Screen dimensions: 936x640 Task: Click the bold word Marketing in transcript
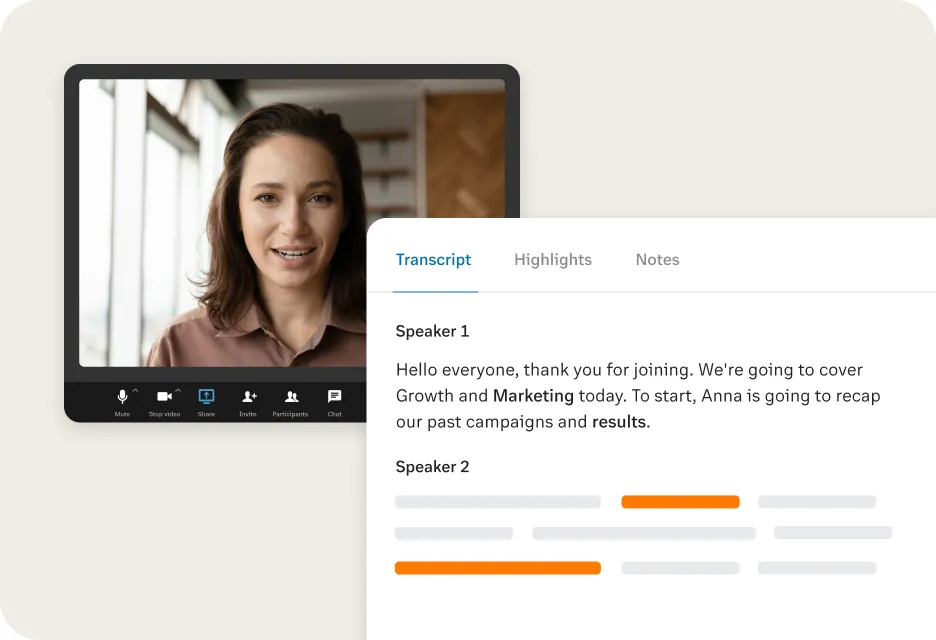pyautogui.click(x=533, y=396)
